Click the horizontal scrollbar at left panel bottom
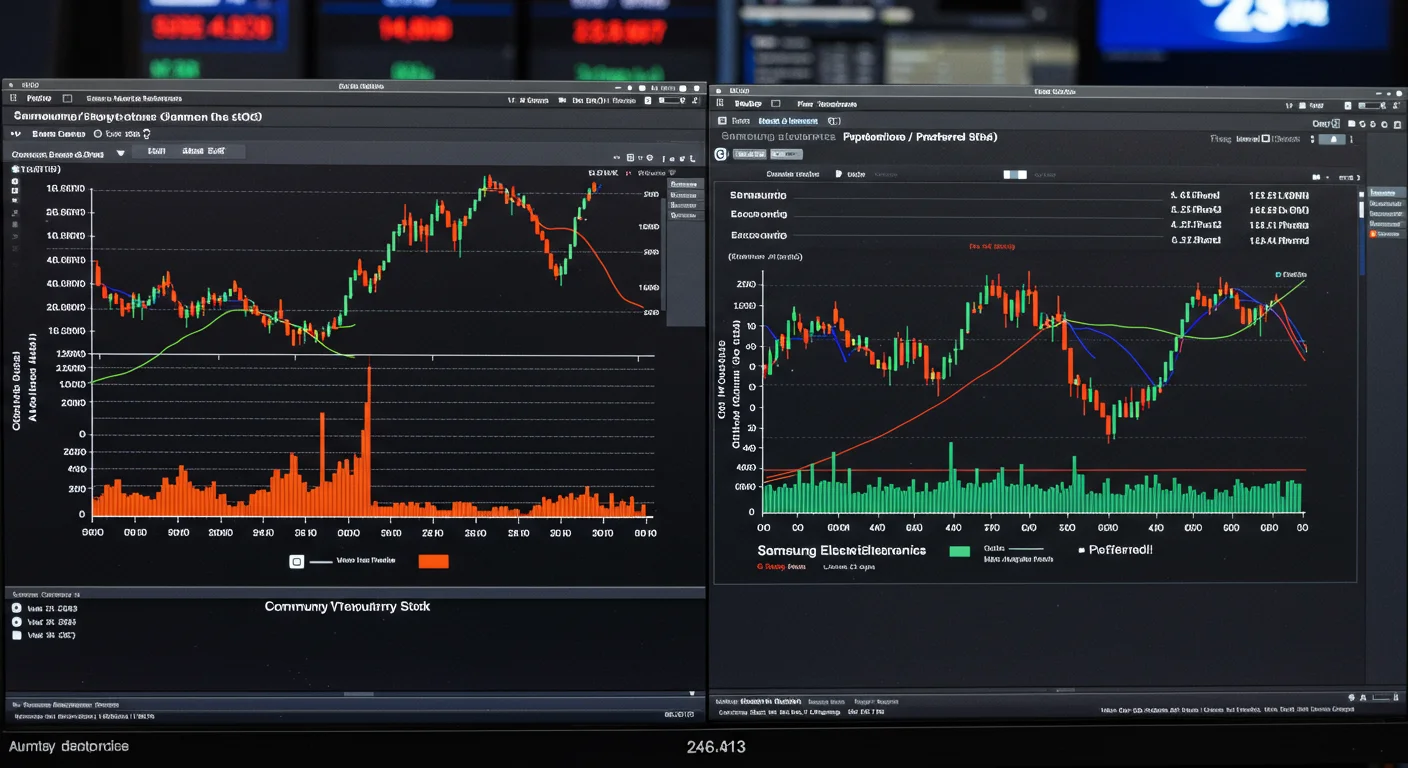Screen dimensions: 1408x768 [x=359, y=694]
